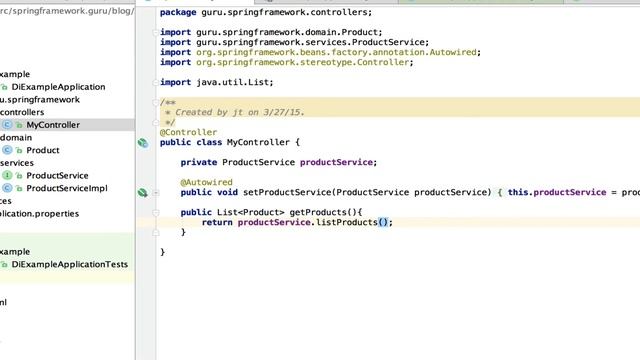Collapse the Javadoc comment fold marker
Viewport: 640px width, 360px height.
pos(156,102)
